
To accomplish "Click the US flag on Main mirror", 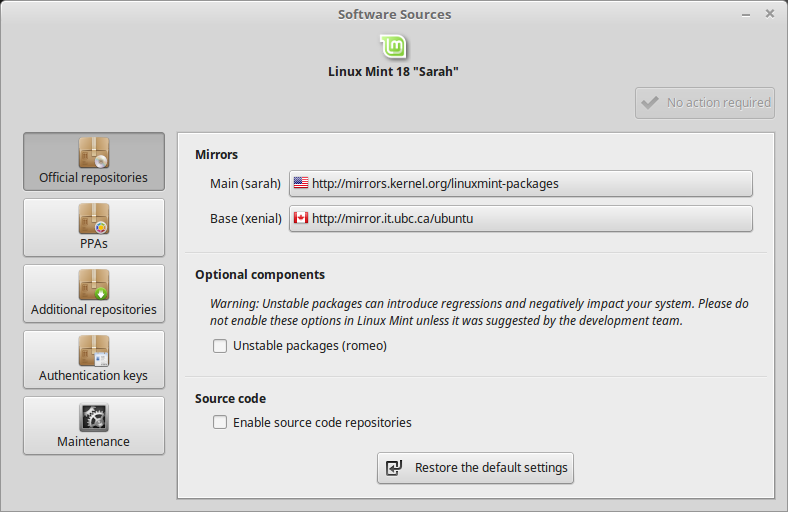I will (300, 184).
